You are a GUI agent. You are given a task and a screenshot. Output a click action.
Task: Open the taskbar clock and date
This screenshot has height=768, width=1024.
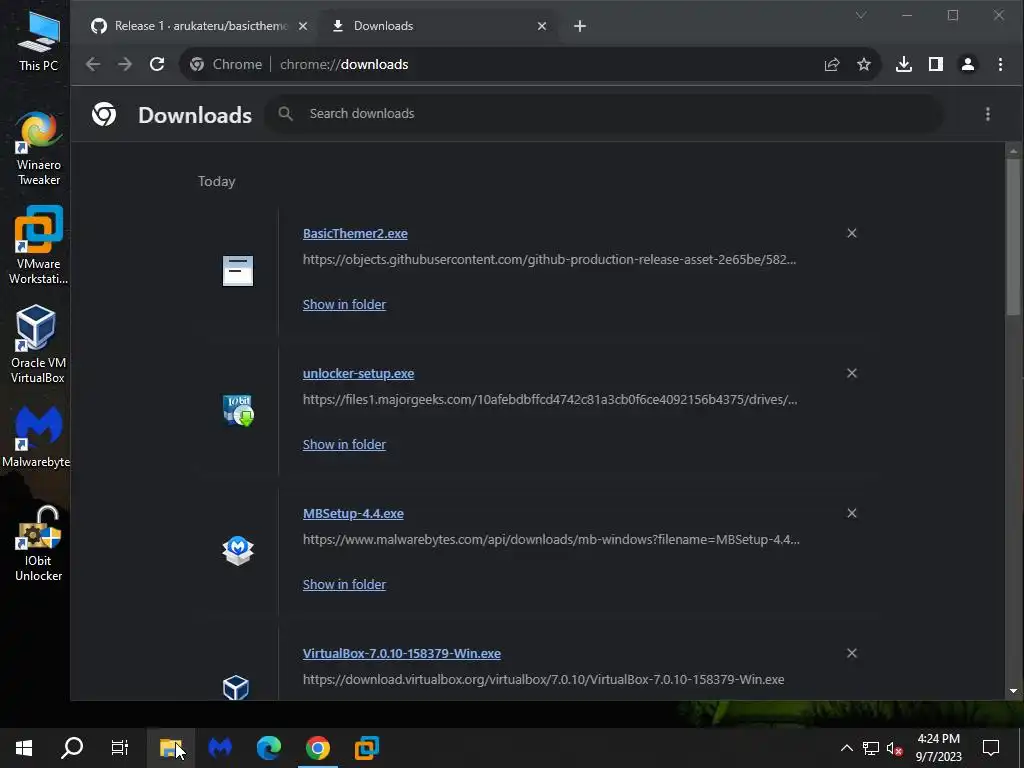coord(938,748)
